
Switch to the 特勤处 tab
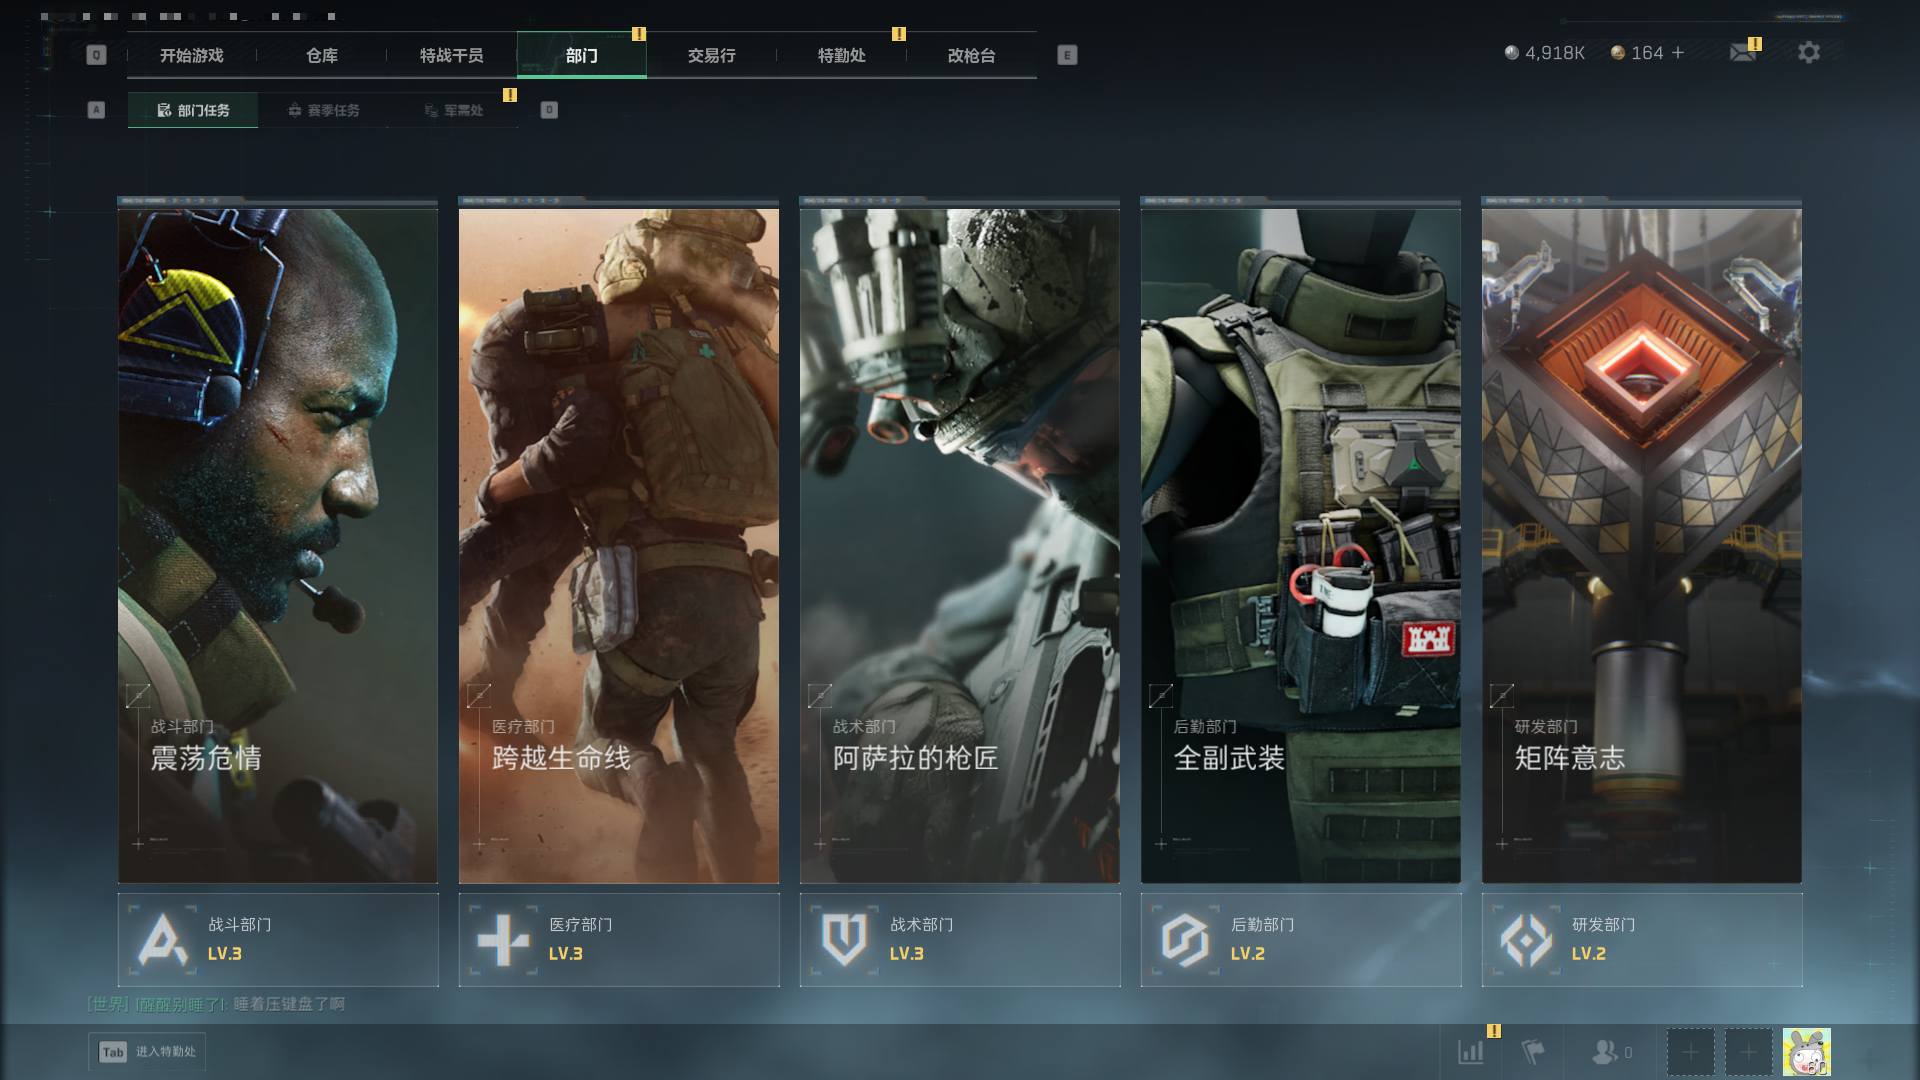(x=842, y=55)
